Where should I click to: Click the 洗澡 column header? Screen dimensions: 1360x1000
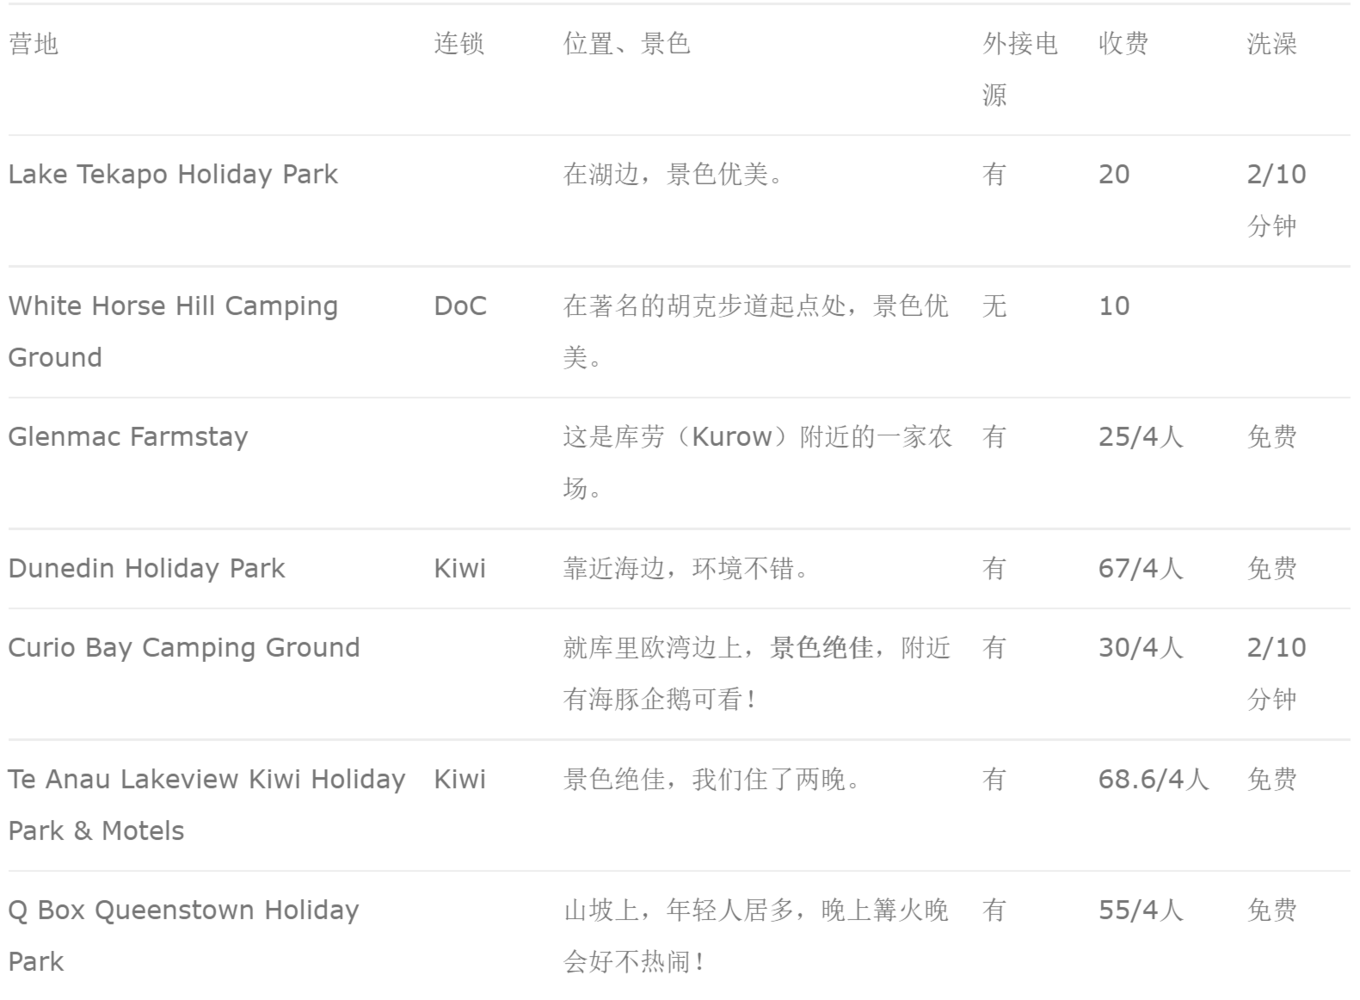click(x=1271, y=44)
